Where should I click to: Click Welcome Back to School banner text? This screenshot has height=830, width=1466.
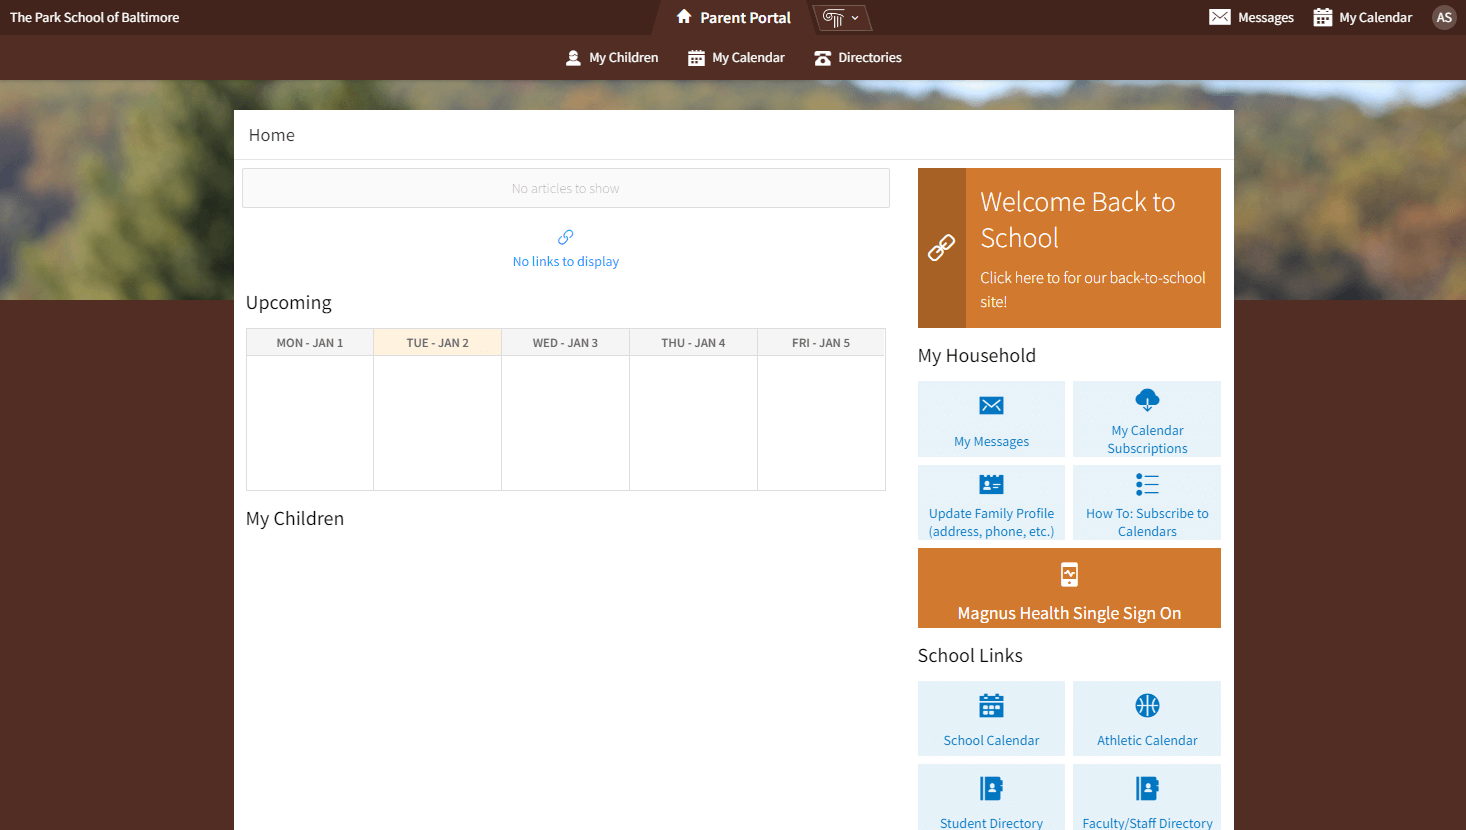coord(1077,220)
